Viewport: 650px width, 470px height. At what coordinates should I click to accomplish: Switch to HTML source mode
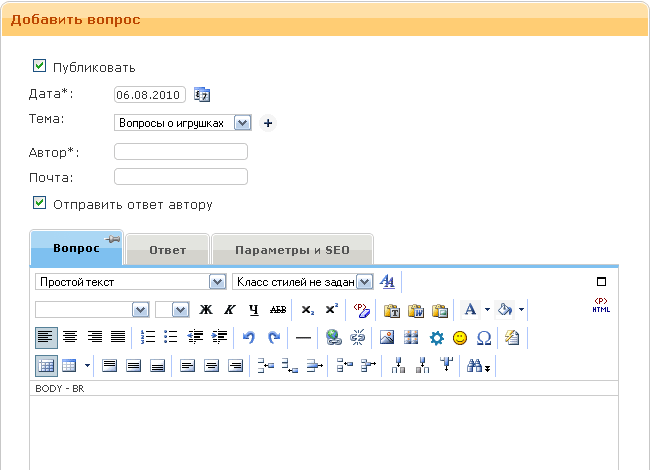[x=600, y=306]
